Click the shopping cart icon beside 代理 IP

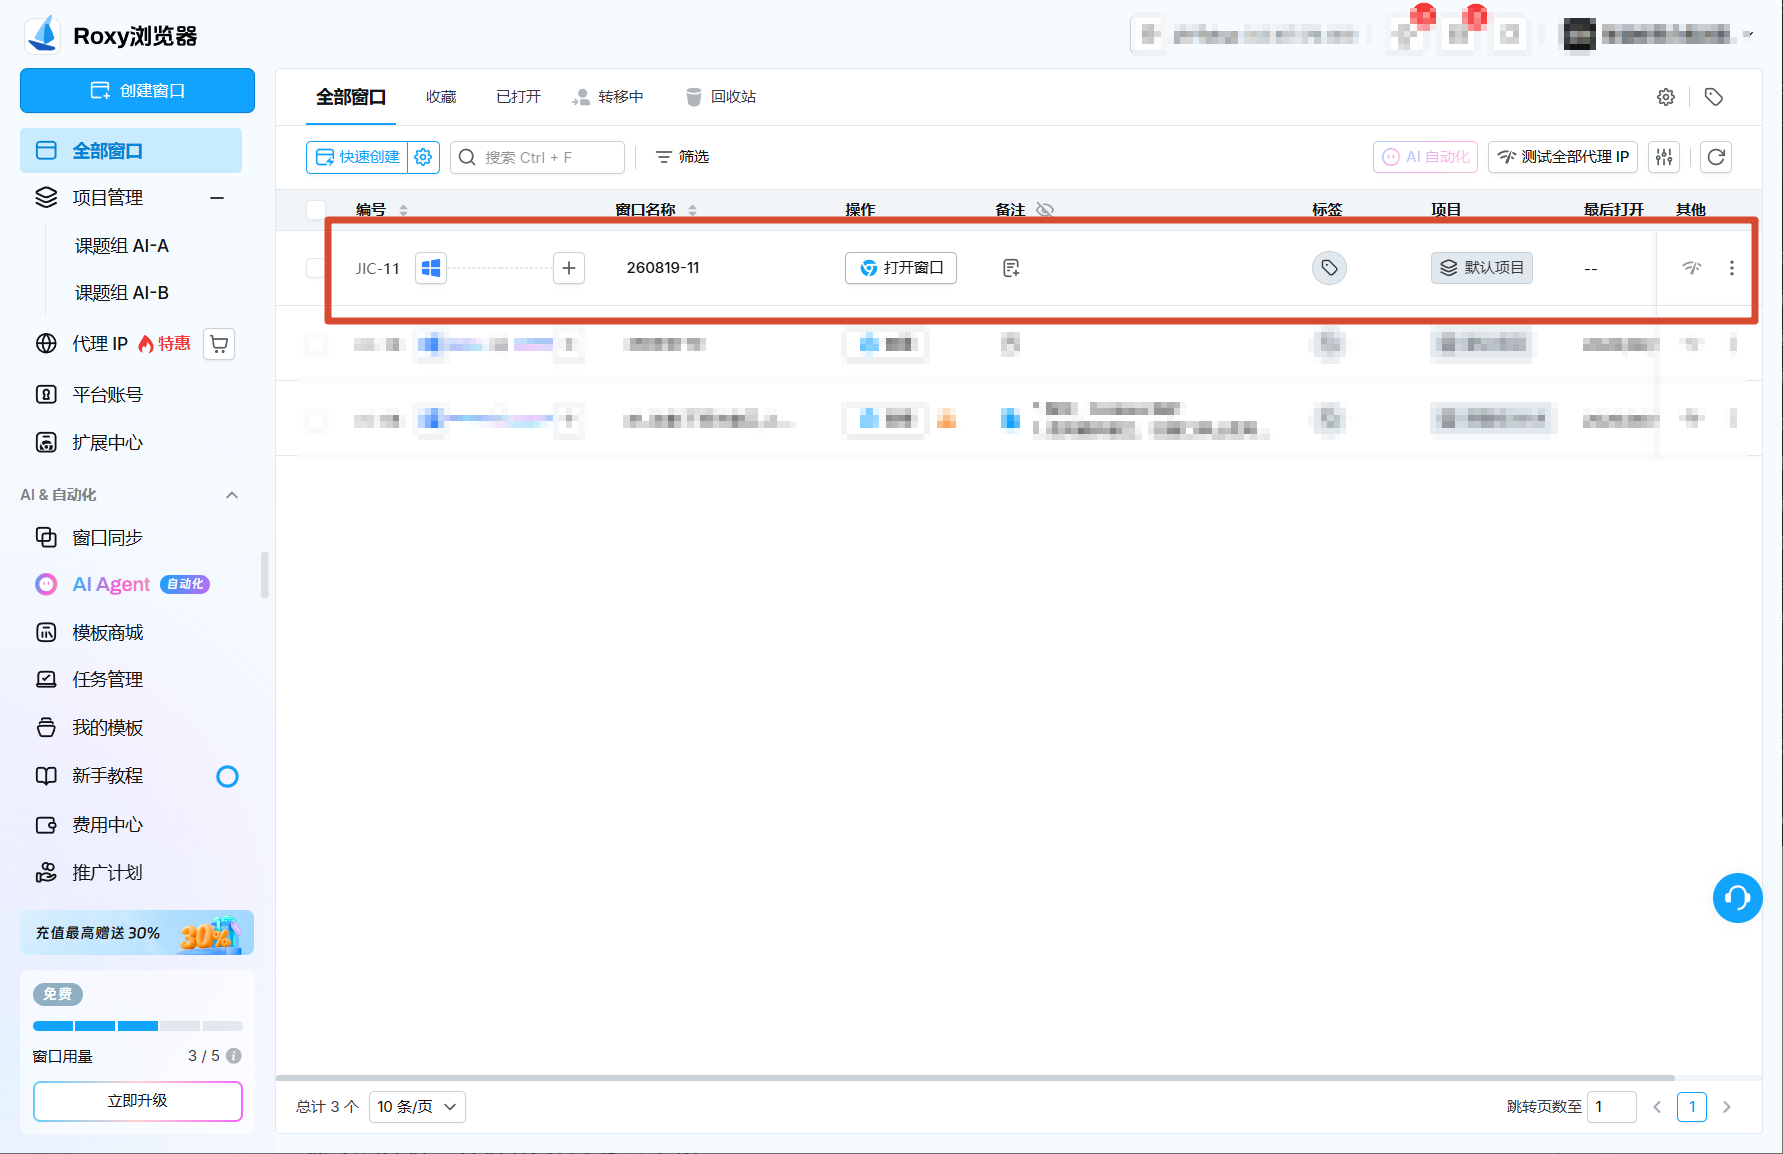click(x=219, y=344)
